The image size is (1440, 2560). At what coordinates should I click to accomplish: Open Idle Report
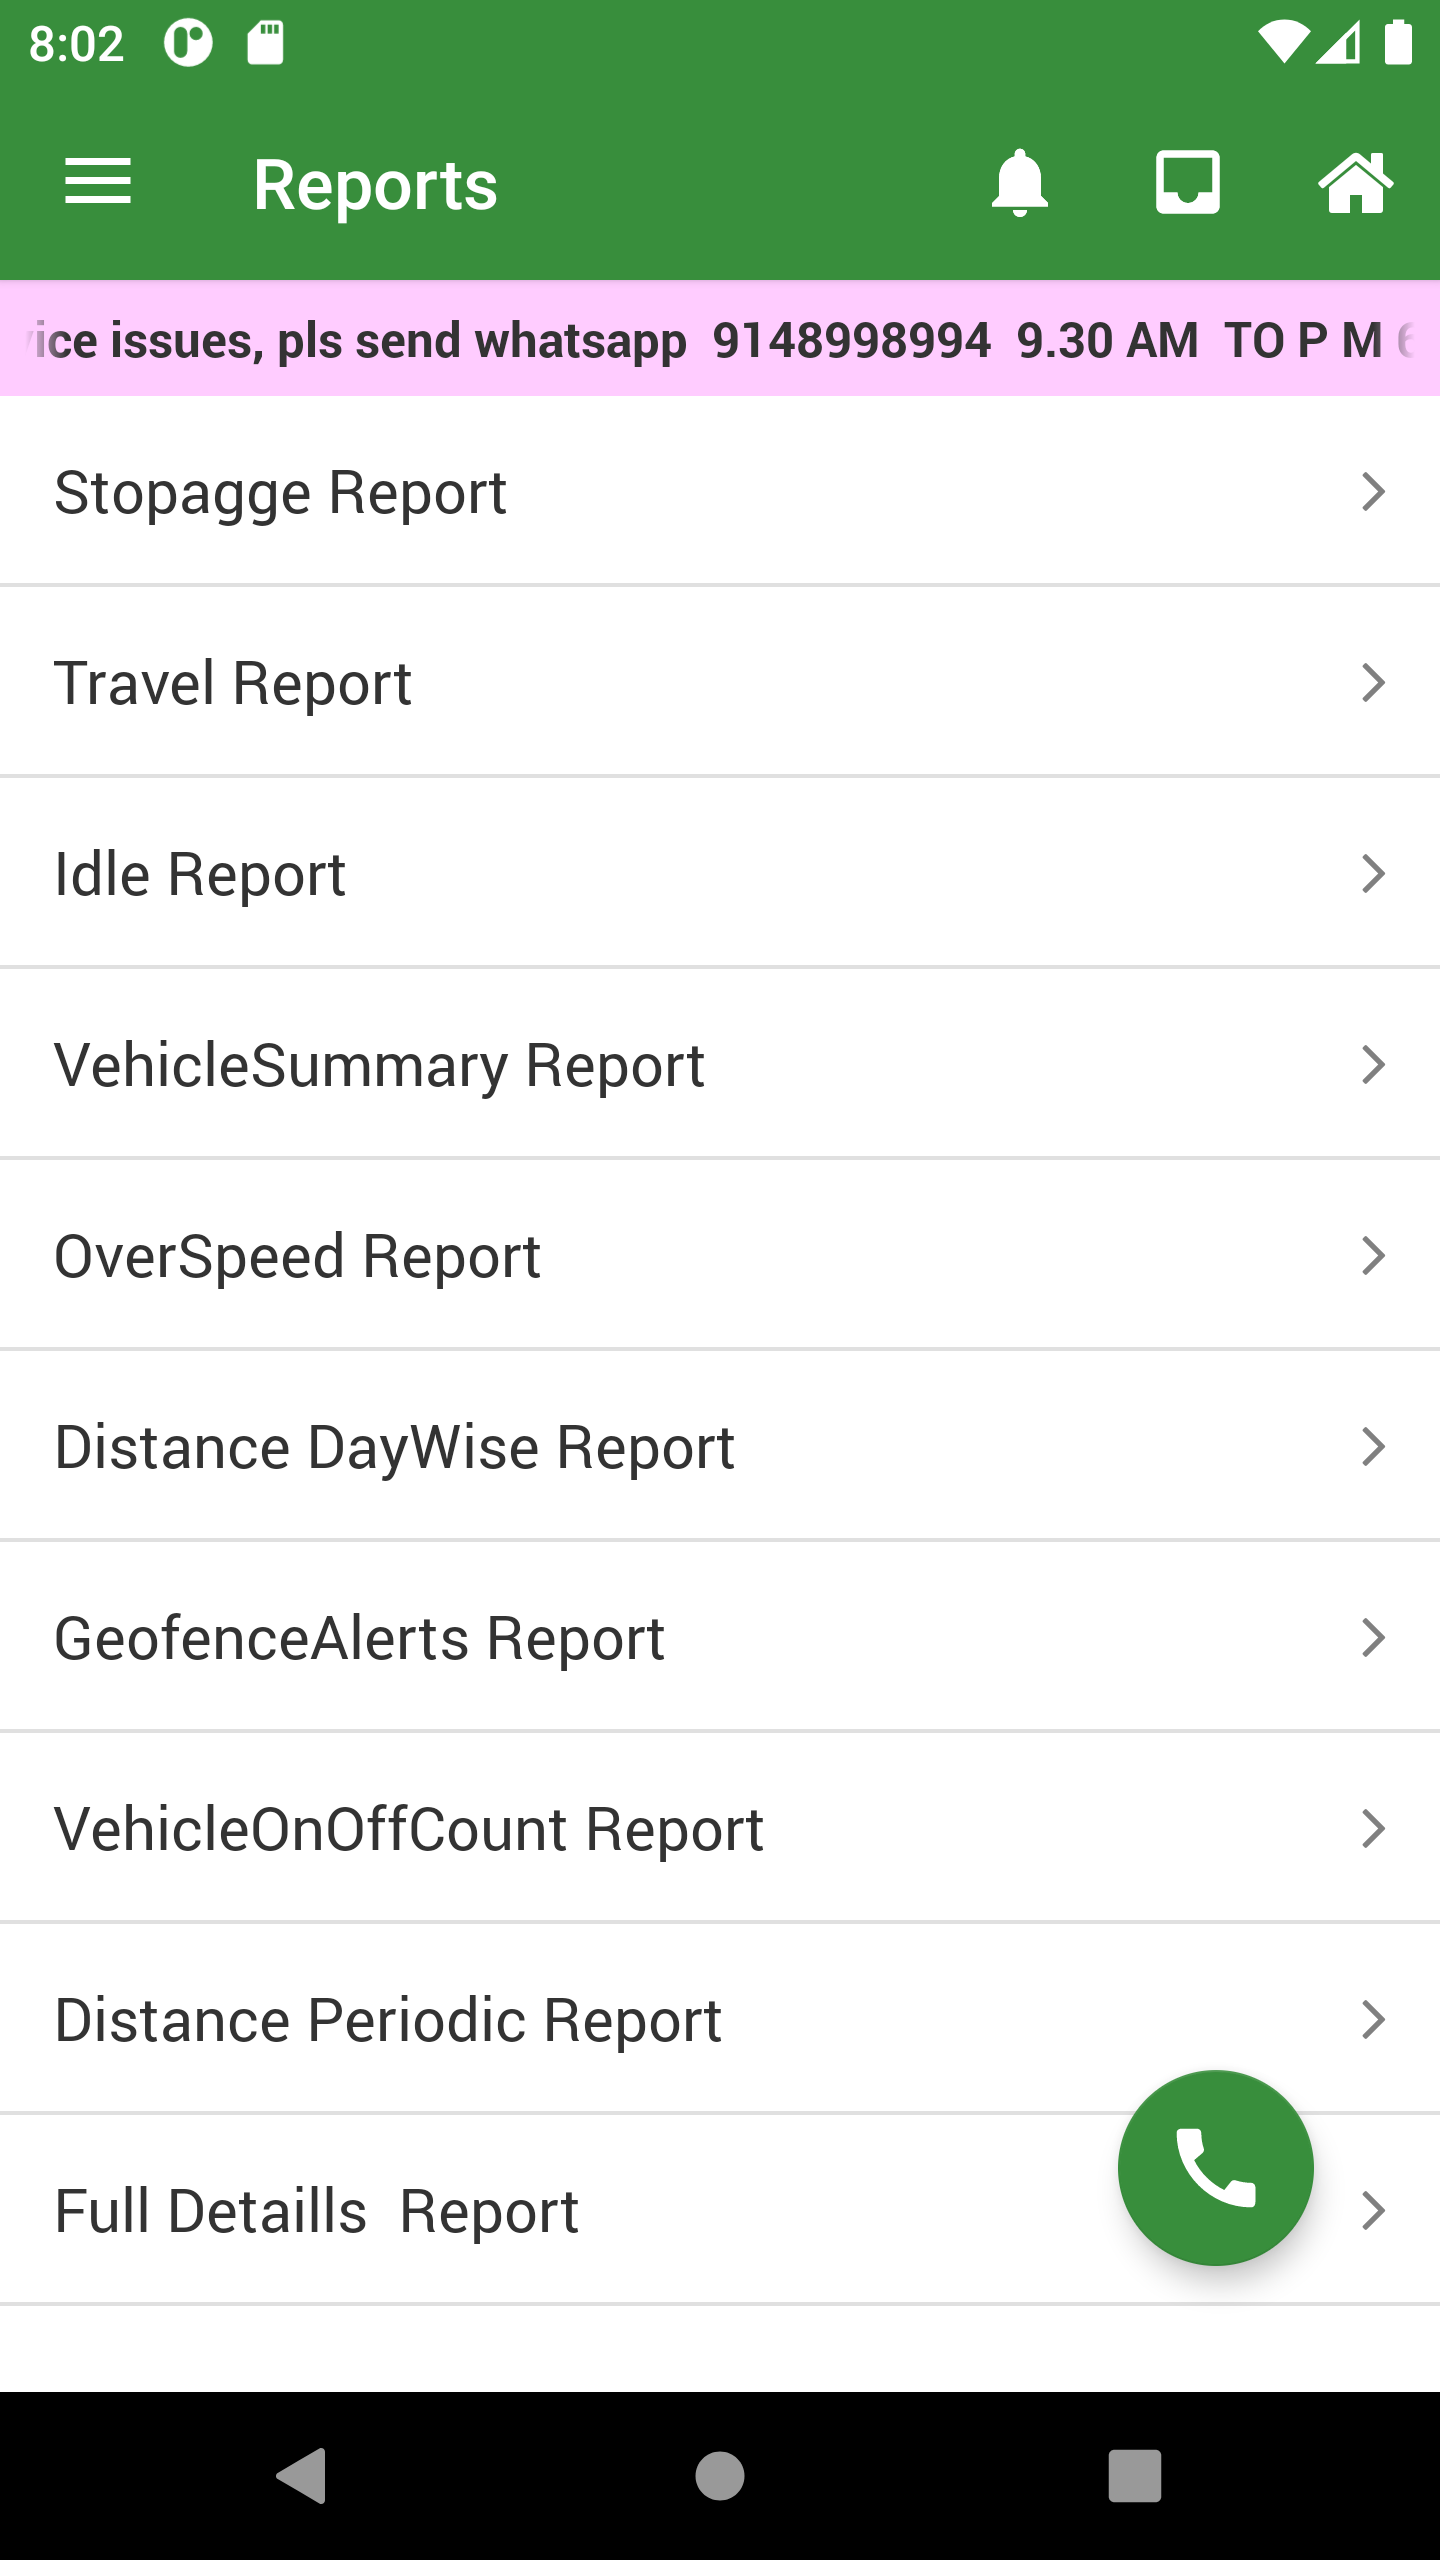point(200,875)
